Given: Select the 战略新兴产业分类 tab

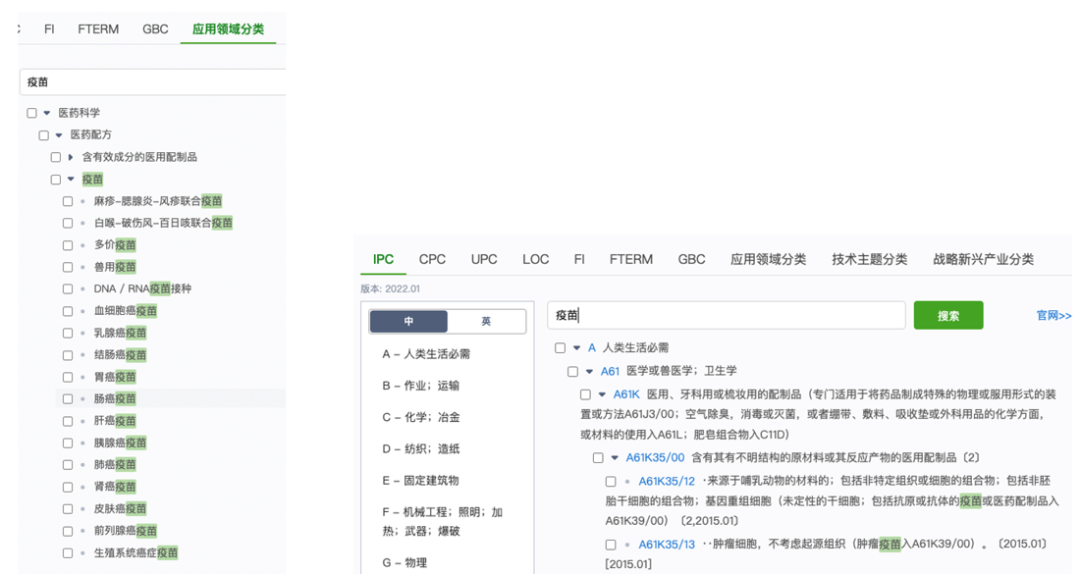Looking at the screenshot, I should [983, 259].
